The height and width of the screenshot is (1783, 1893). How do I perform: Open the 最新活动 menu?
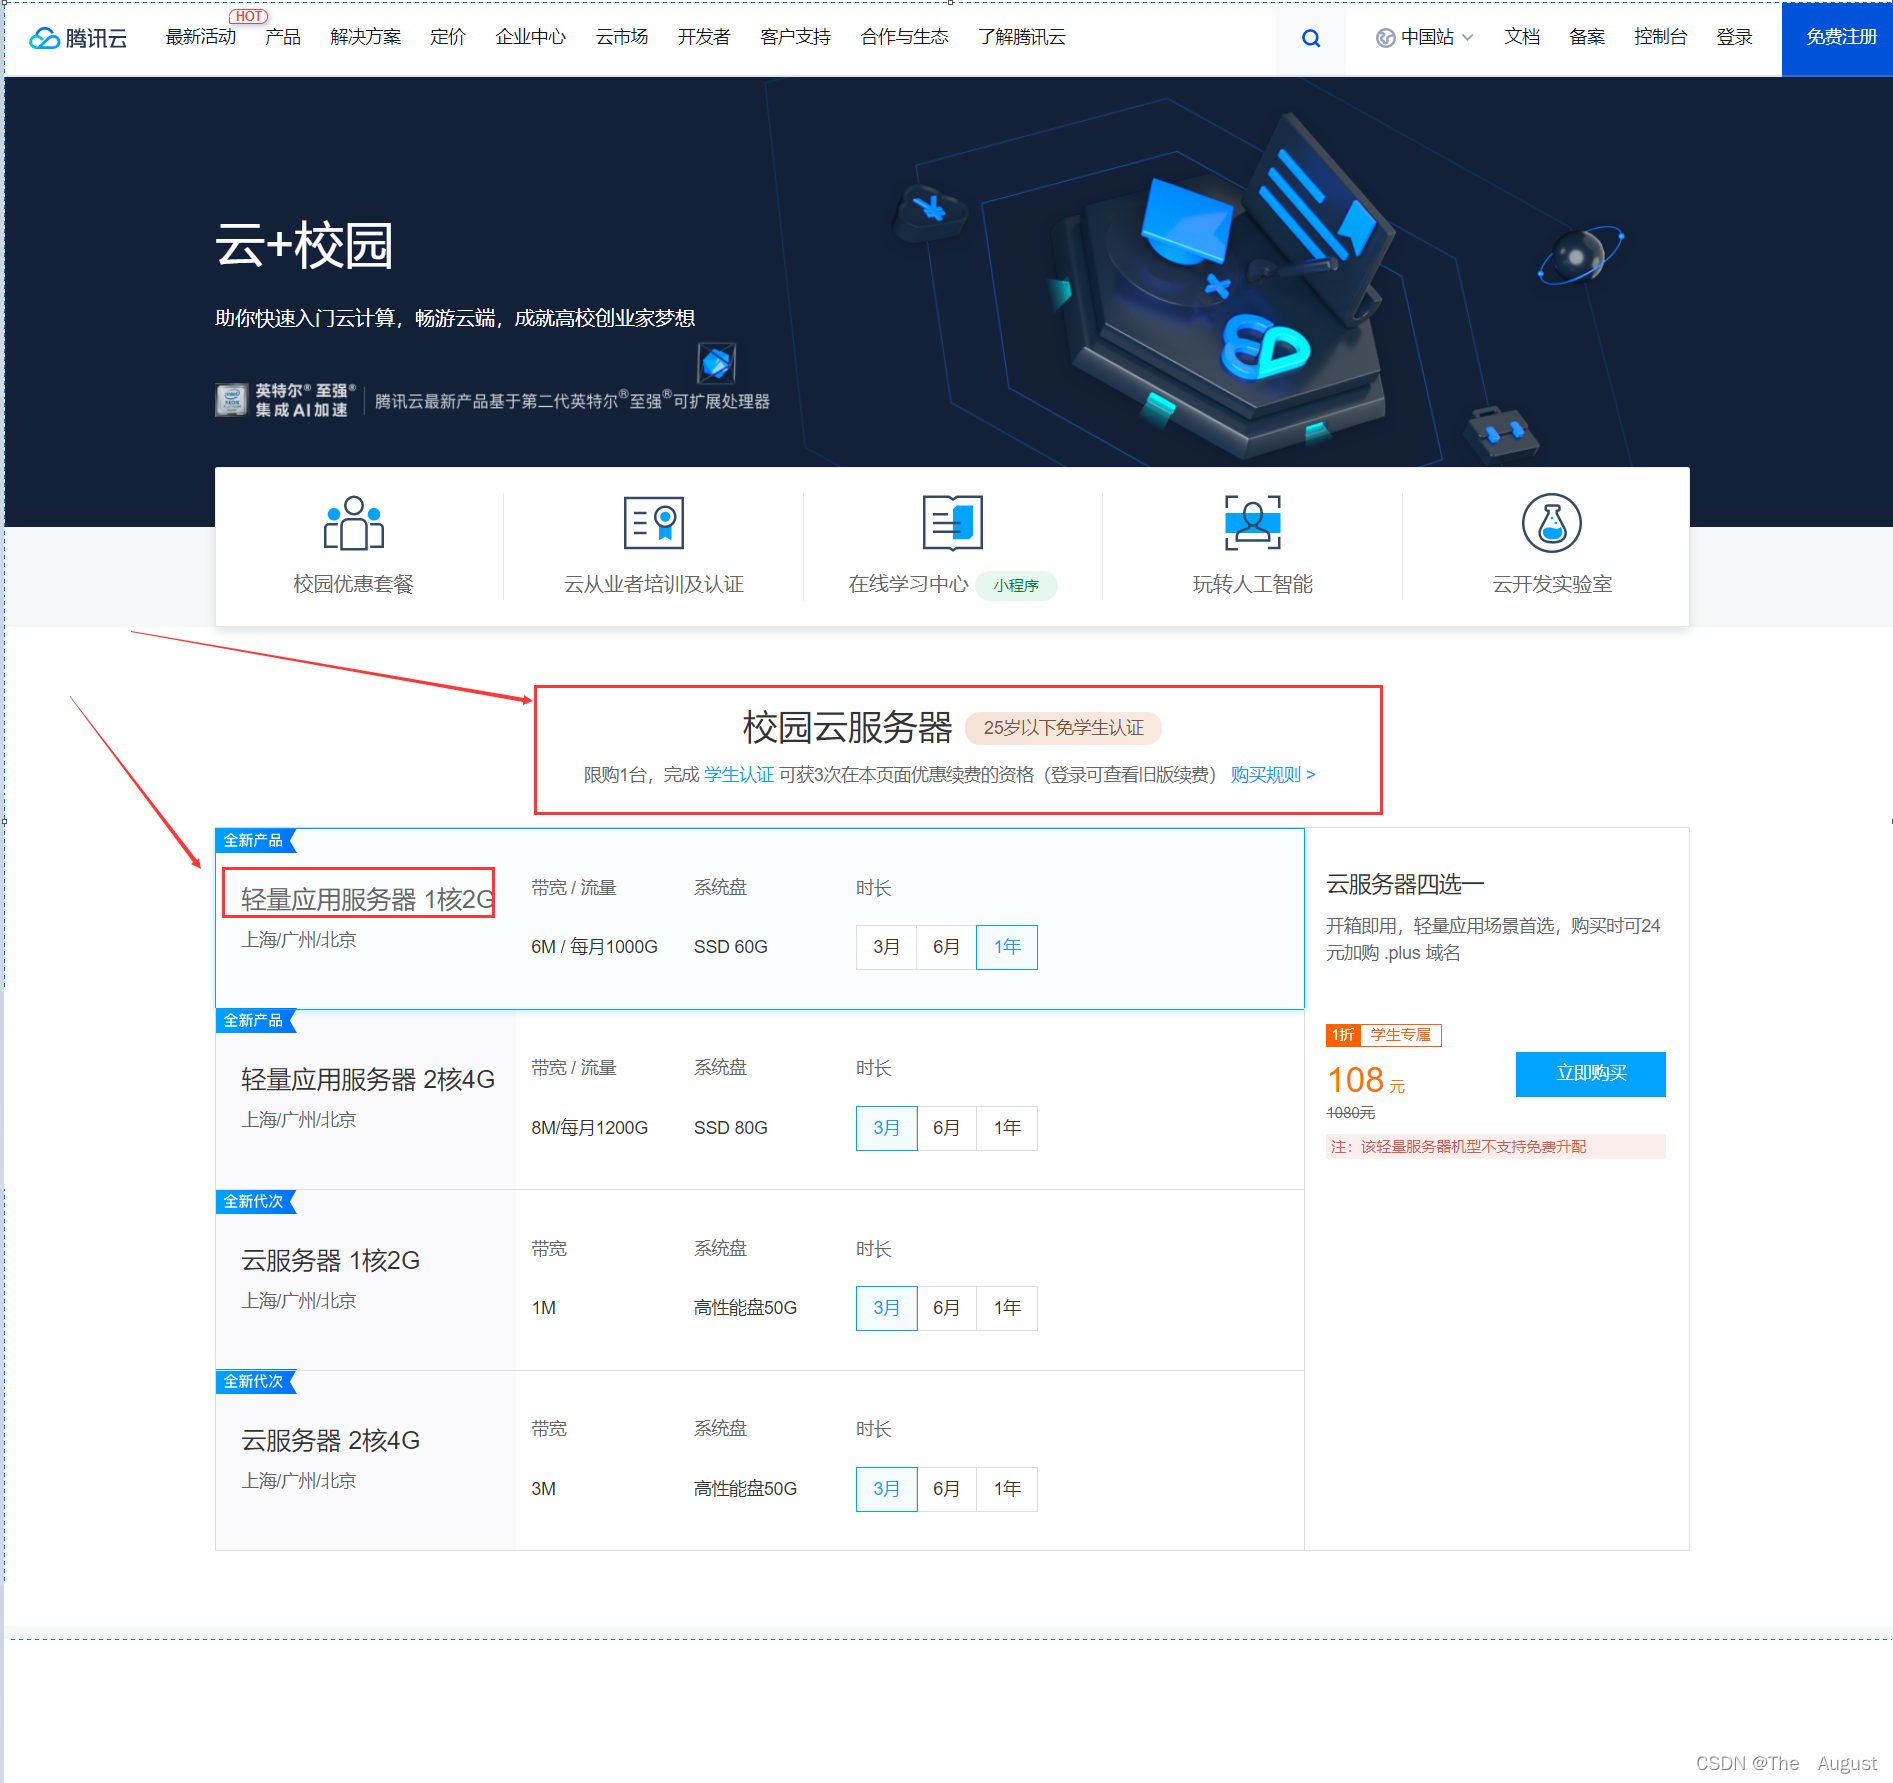point(201,38)
